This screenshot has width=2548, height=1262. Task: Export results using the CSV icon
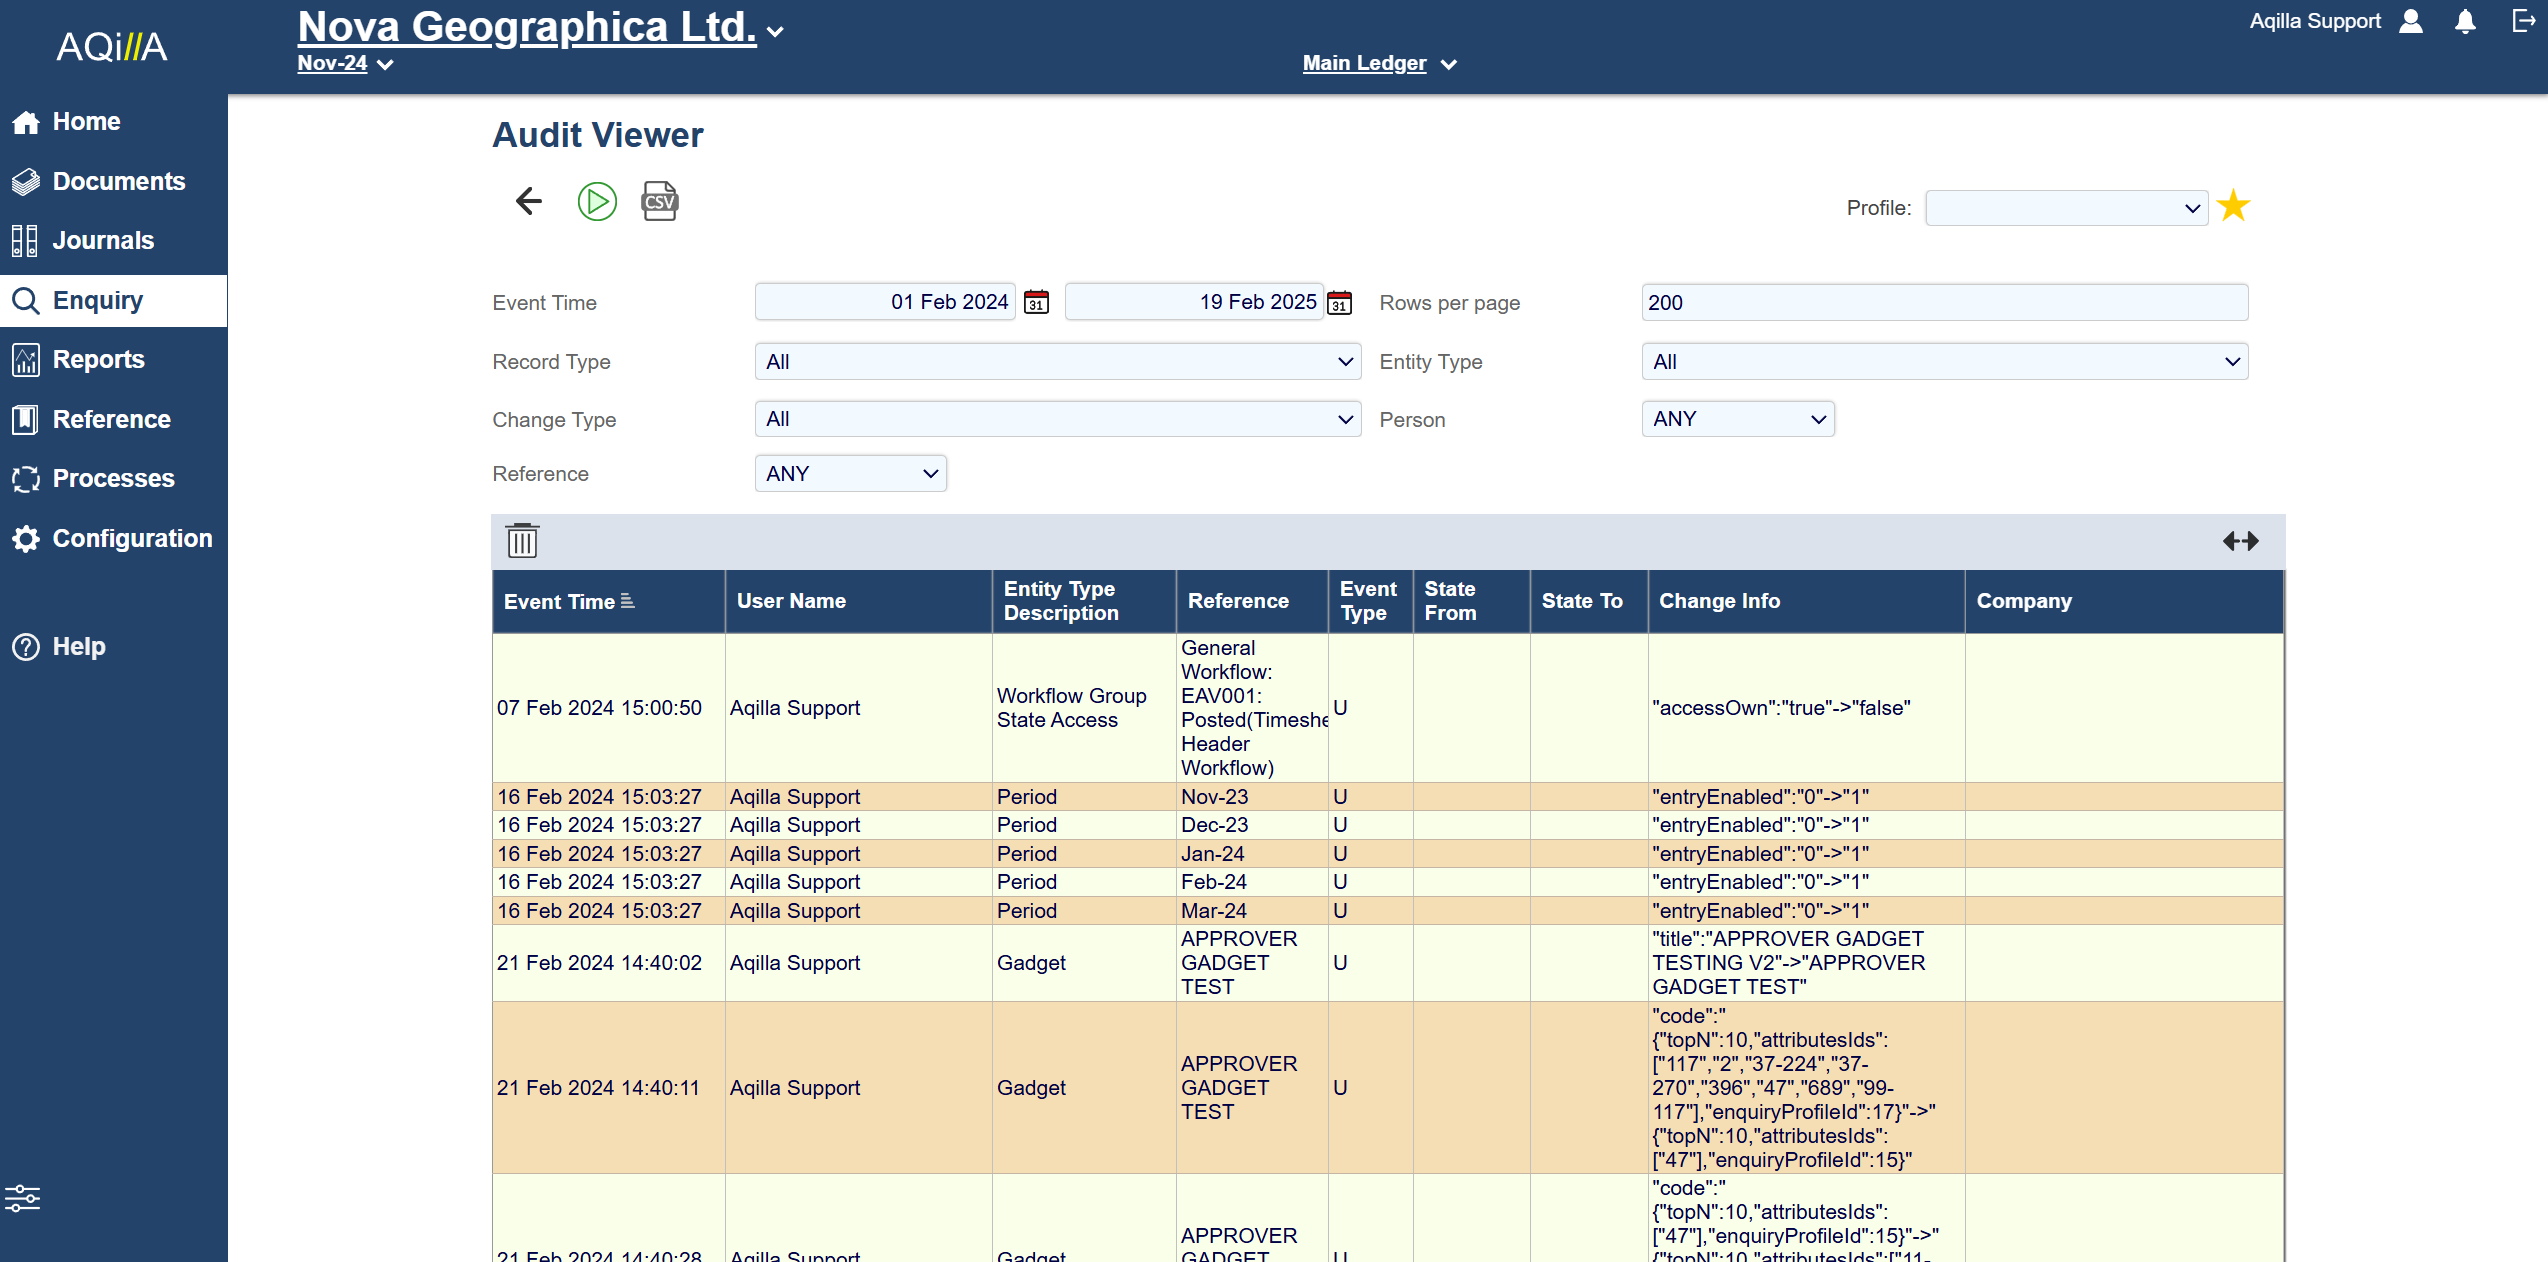[x=659, y=201]
